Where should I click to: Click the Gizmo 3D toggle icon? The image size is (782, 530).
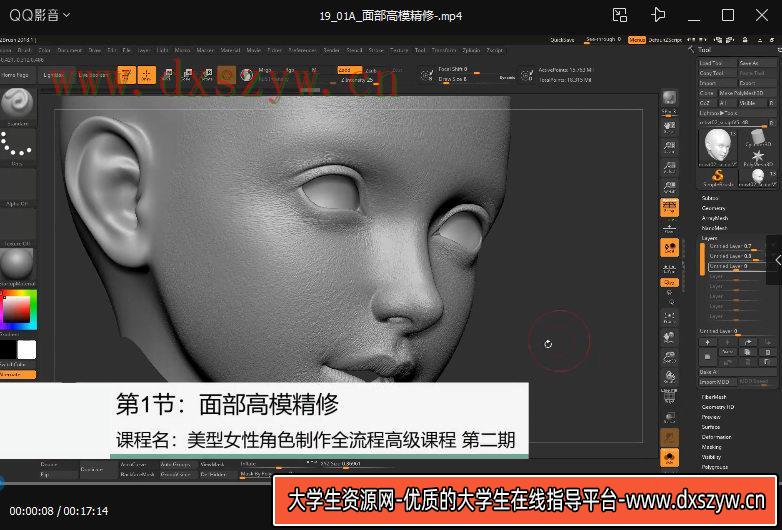coord(227,75)
